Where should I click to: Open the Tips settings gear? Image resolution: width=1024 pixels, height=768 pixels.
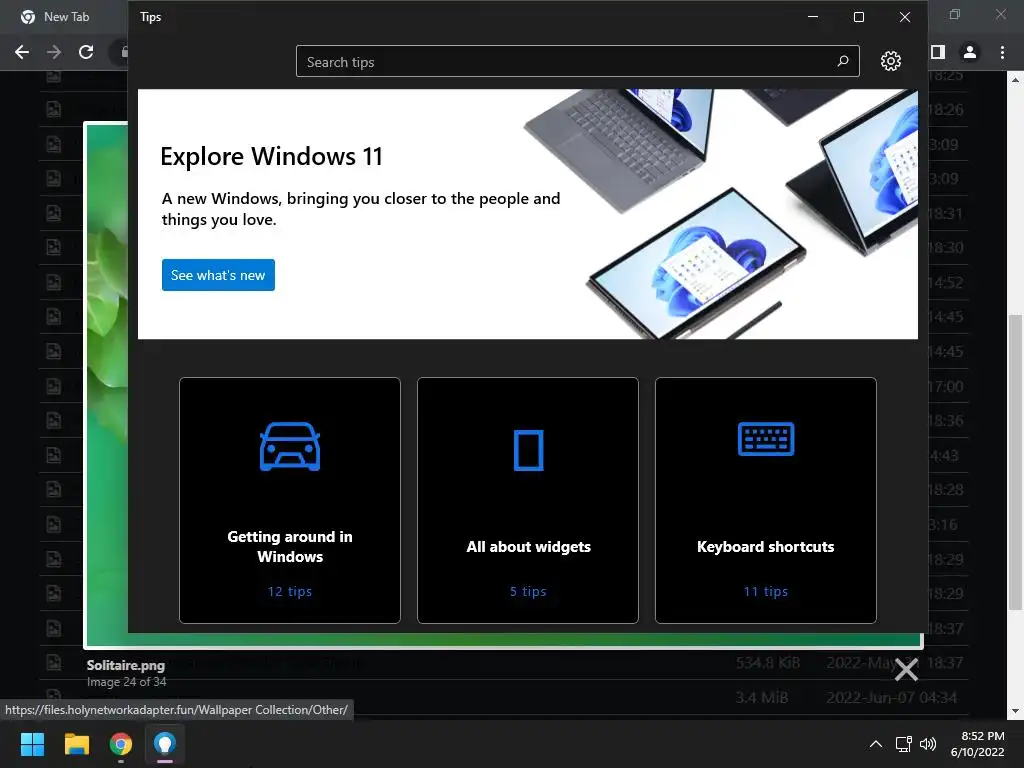tap(891, 61)
